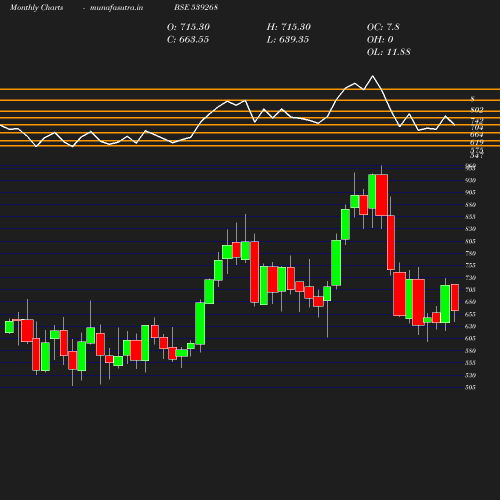Screen dimensions: 500x500
Task: Click the 605 price axis label
Action: [470, 339]
